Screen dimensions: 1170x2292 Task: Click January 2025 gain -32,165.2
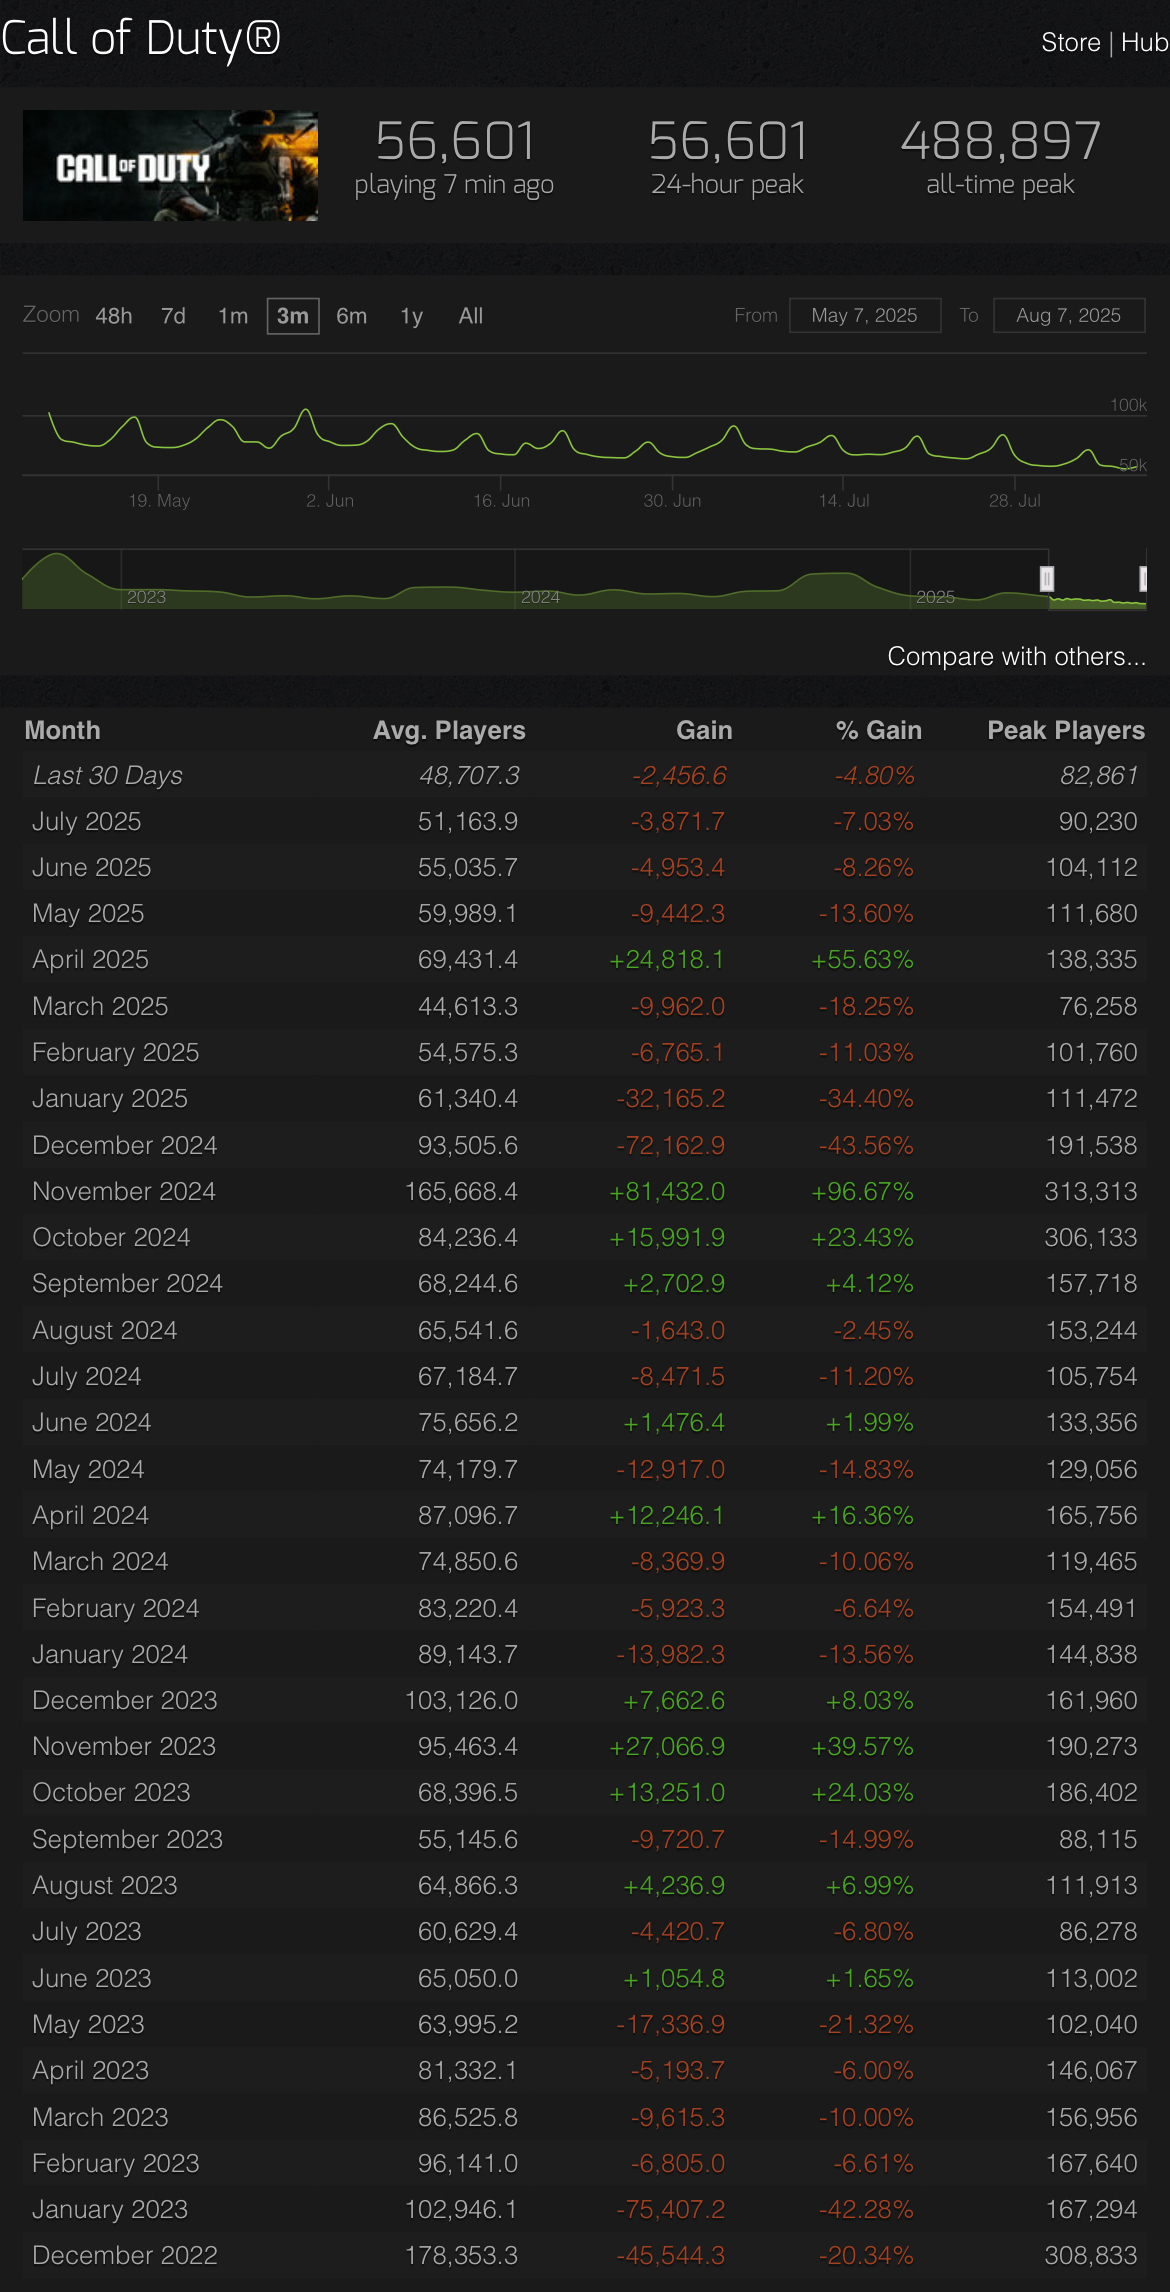671,1098
